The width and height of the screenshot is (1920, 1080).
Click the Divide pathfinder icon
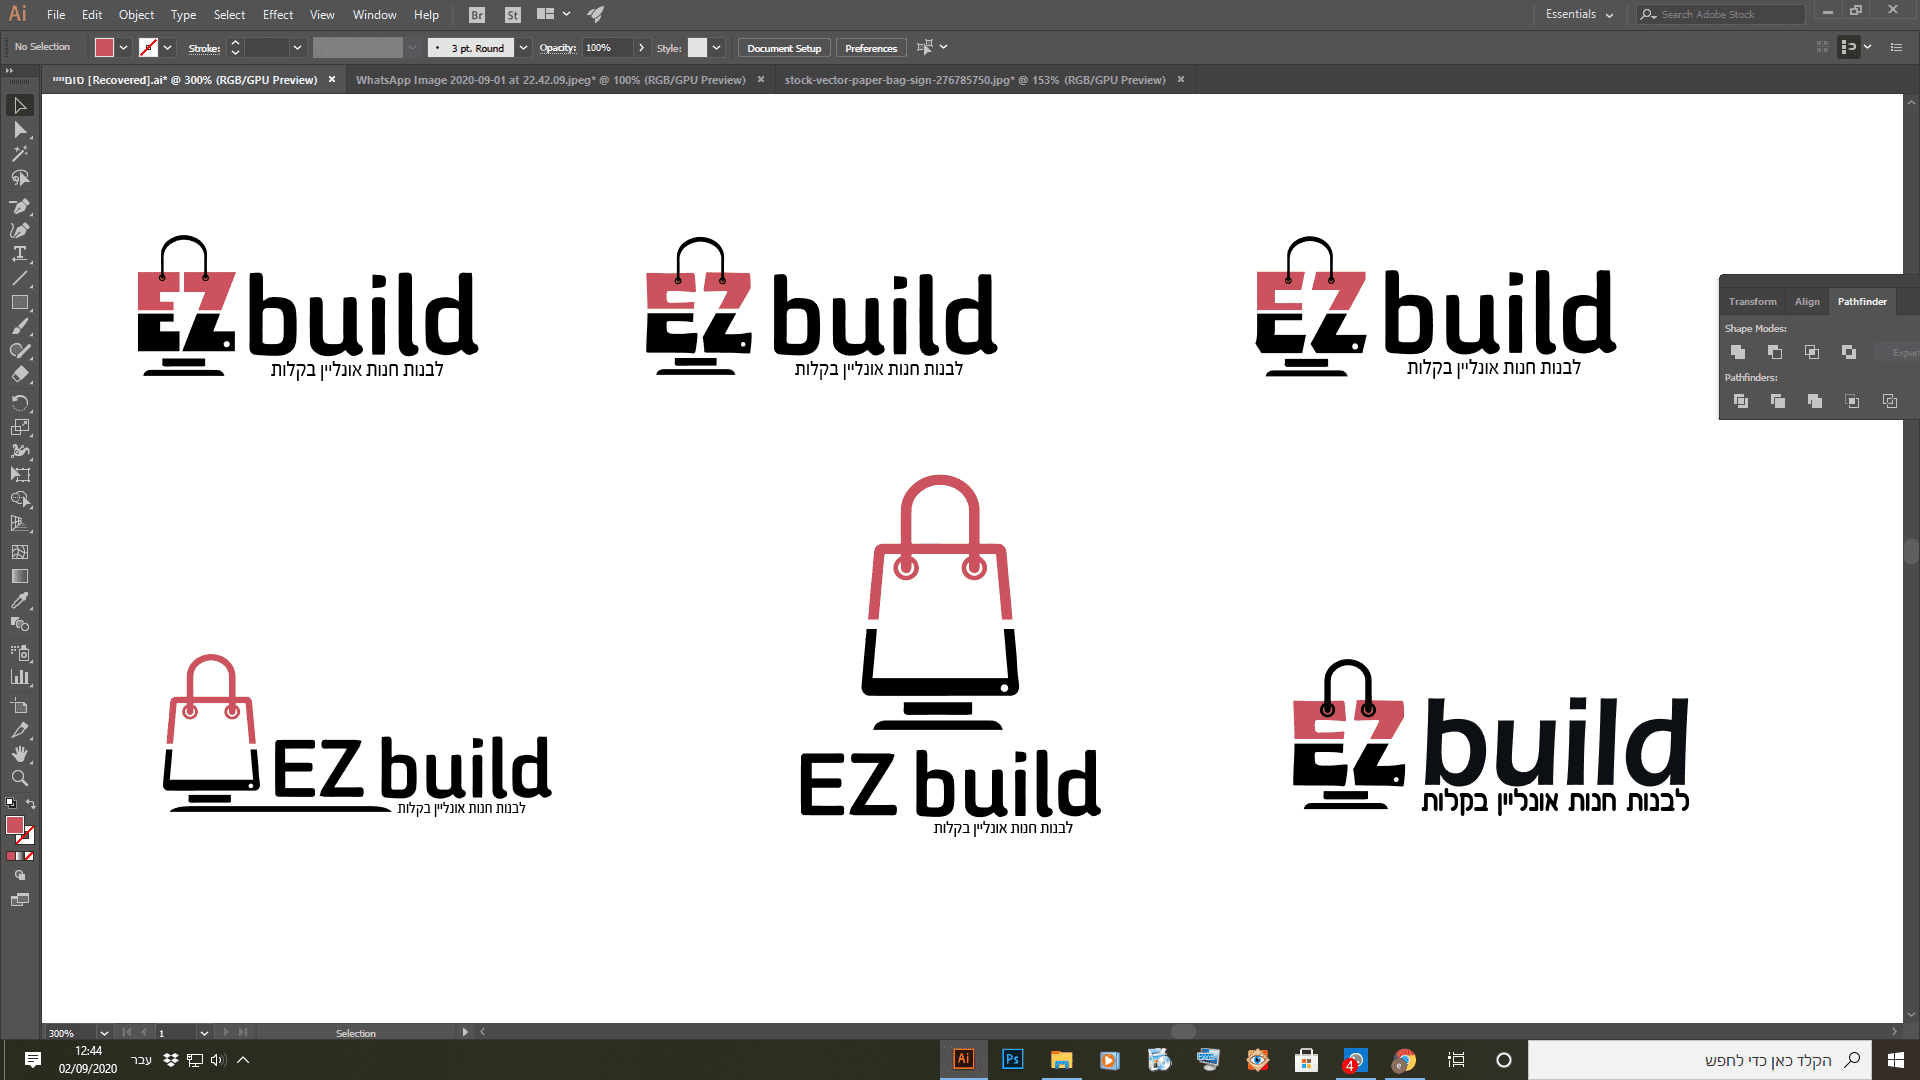tap(1740, 401)
